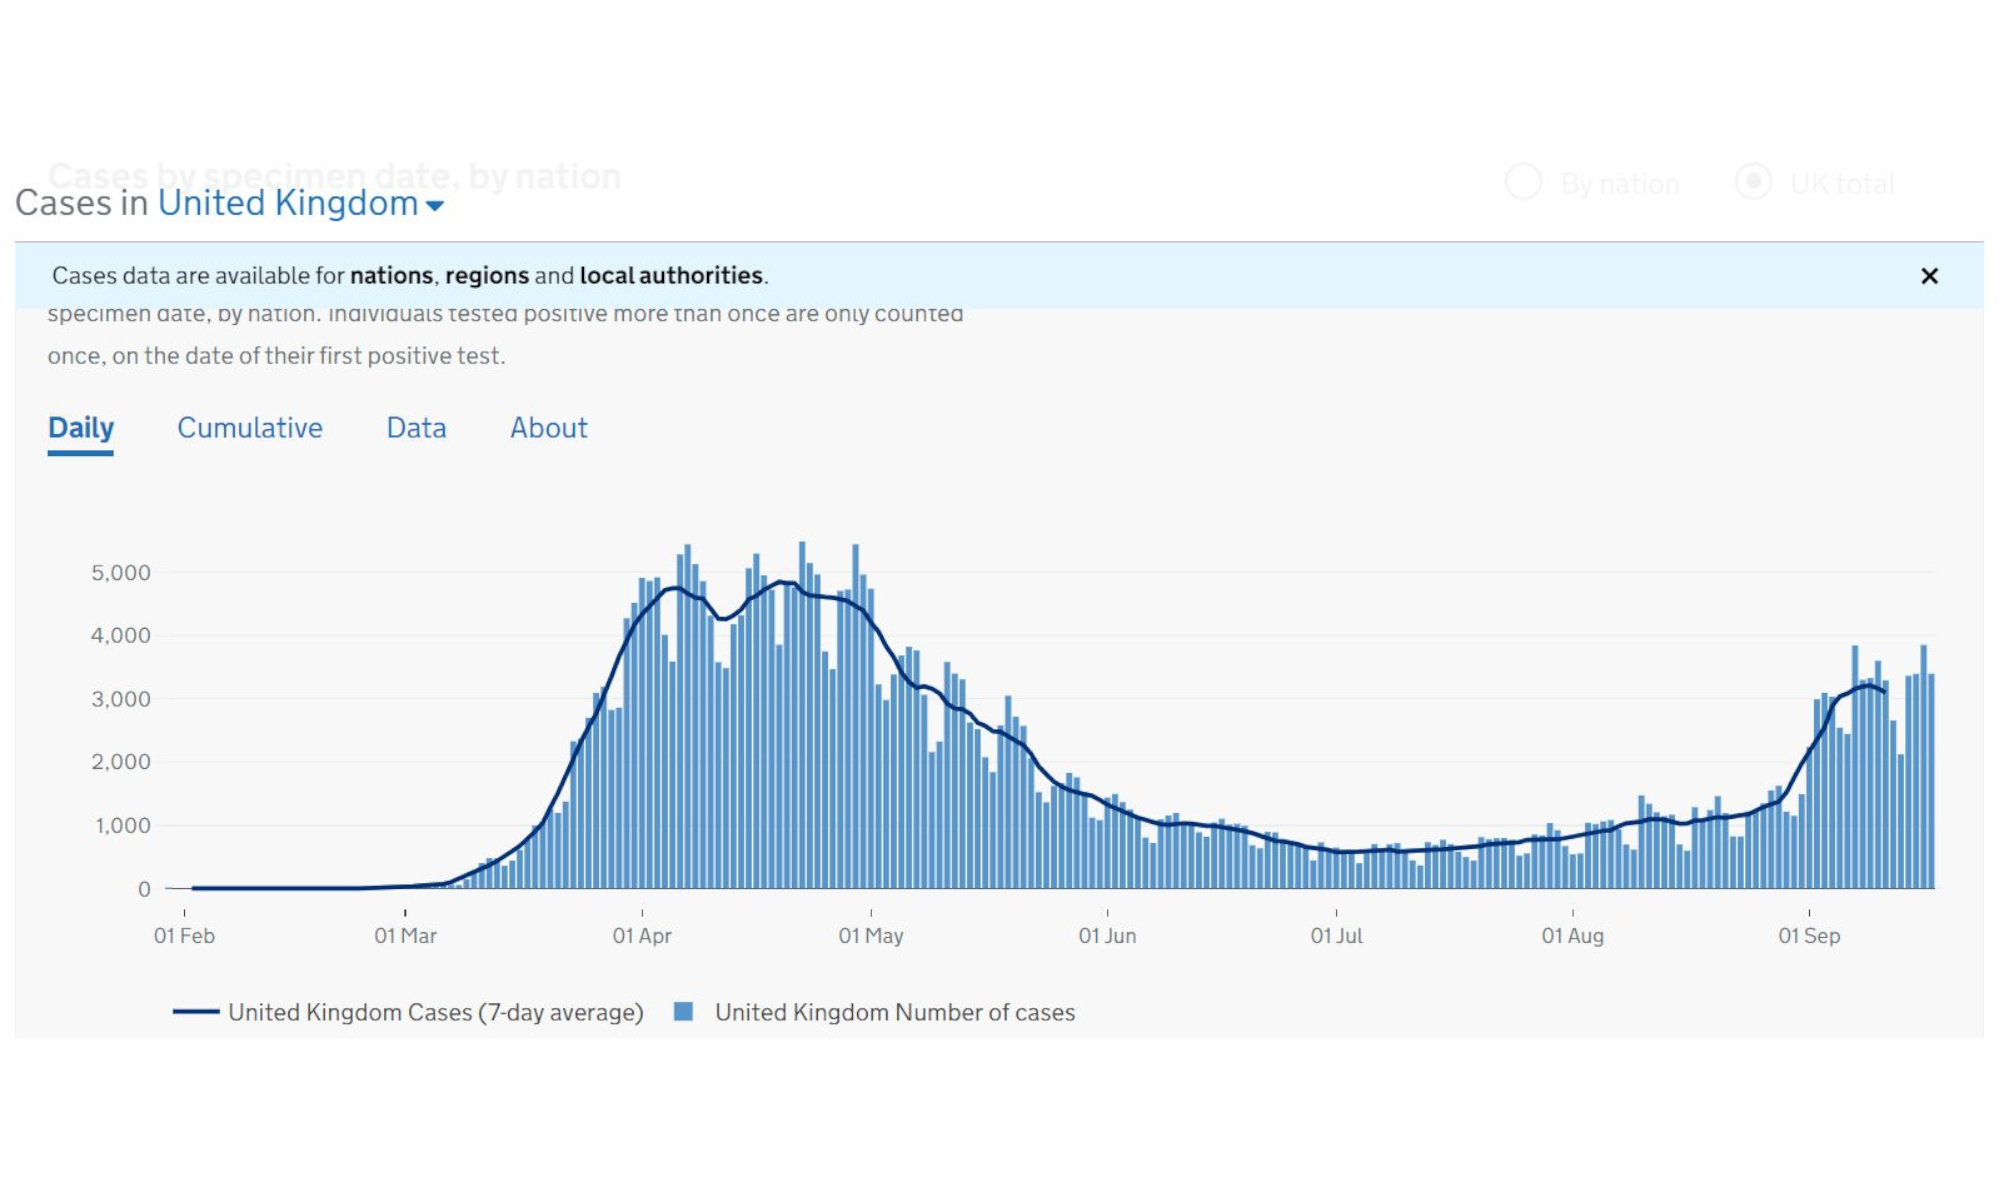
Task: Select the UK total radio button
Action: point(1753,182)
